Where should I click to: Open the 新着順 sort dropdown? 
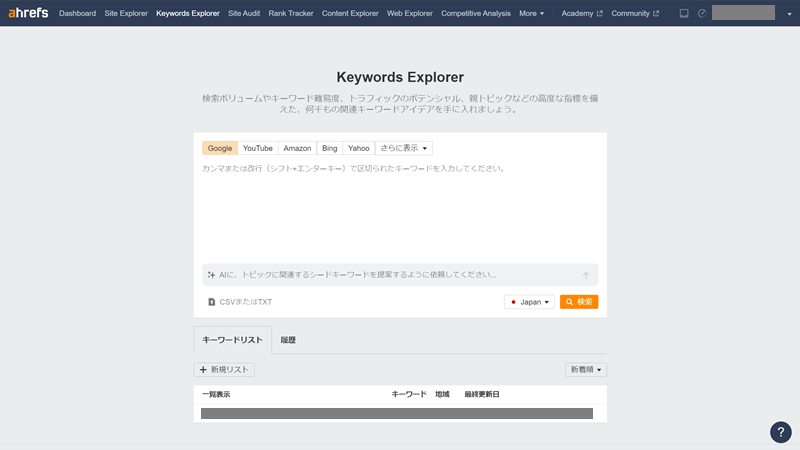586,369
